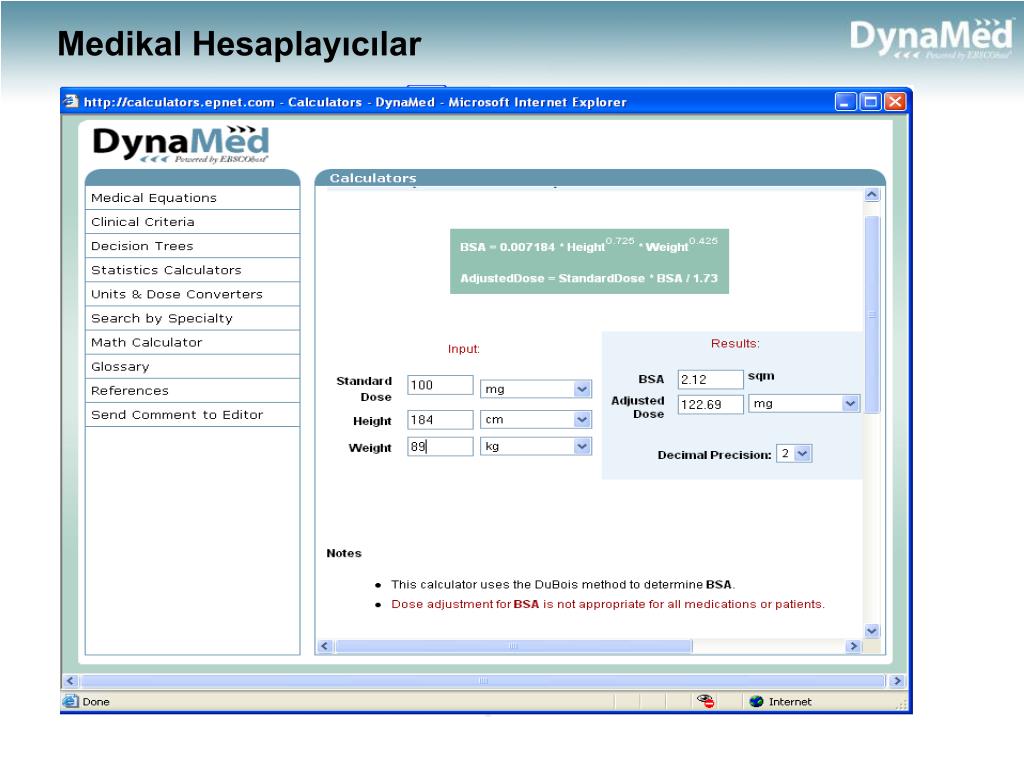Open the Clinical Criteria section
The width and height of the screenshot is (1024, 768).
click(x=193, y=222)
